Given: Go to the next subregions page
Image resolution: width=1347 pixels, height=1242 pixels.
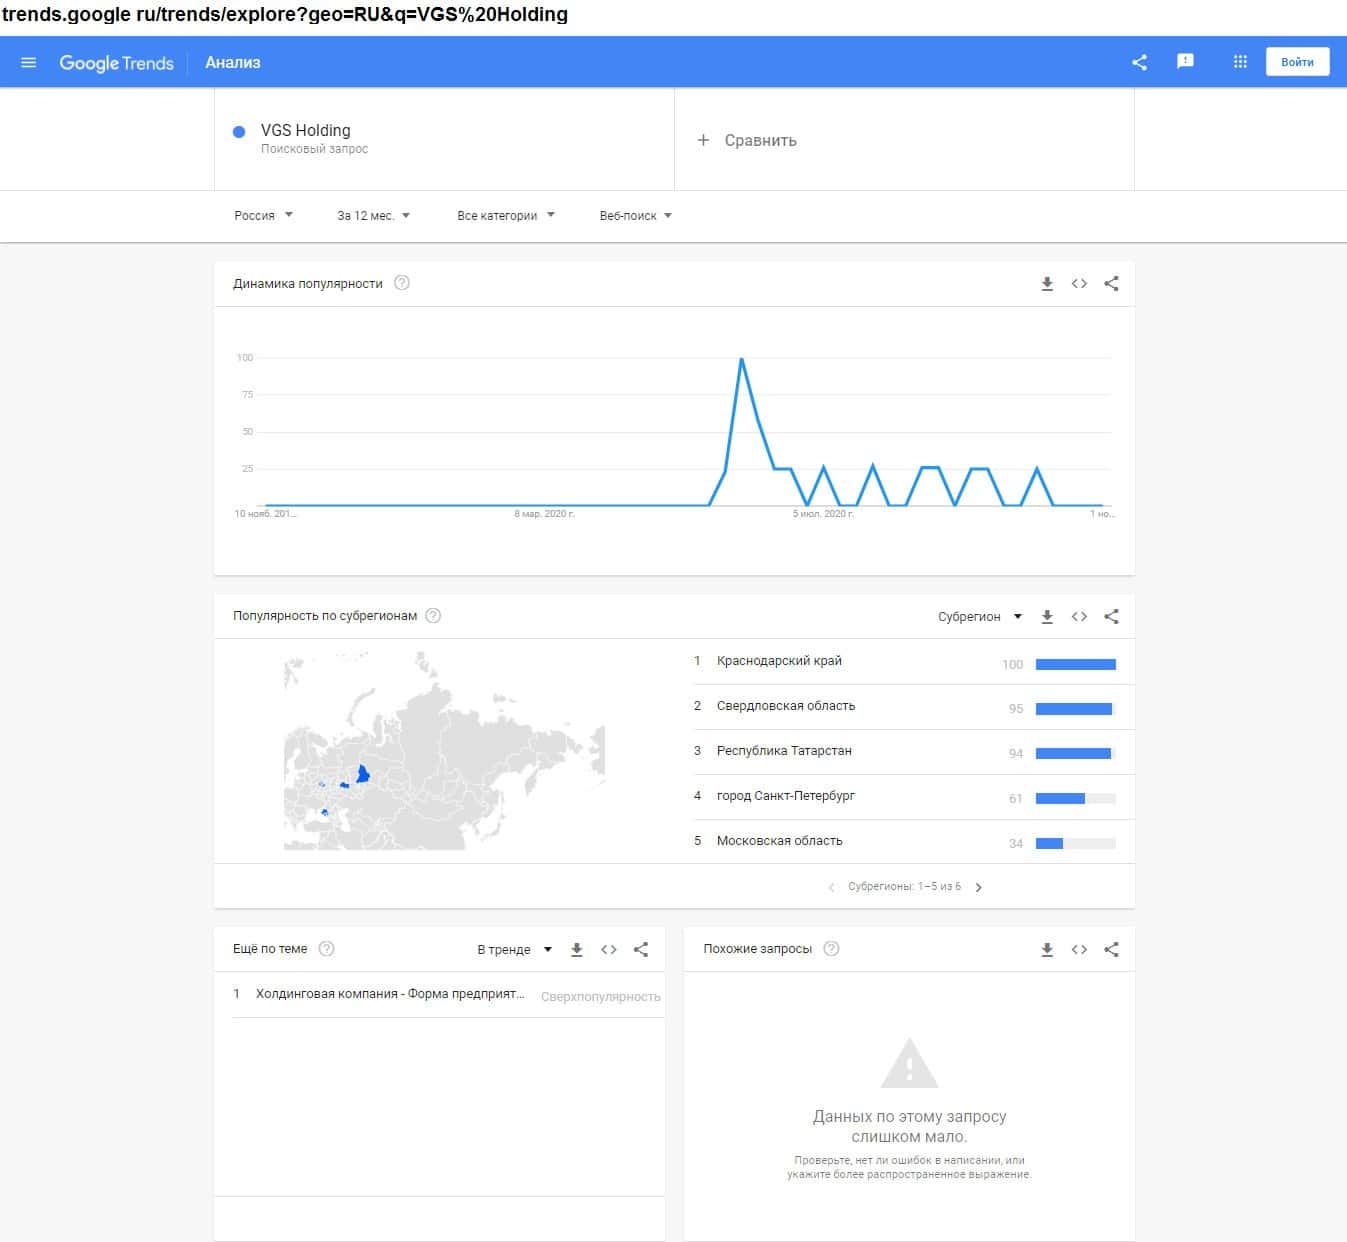Looking at the screenshot, I should 978,887.
